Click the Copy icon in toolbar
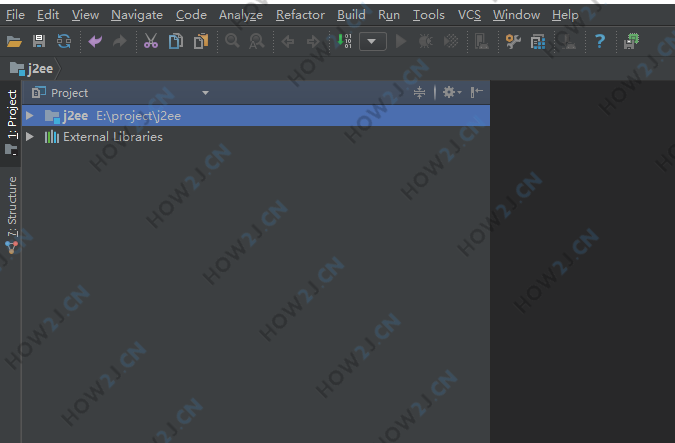Viewport: 675px width, 443px height. pos(176,41)
